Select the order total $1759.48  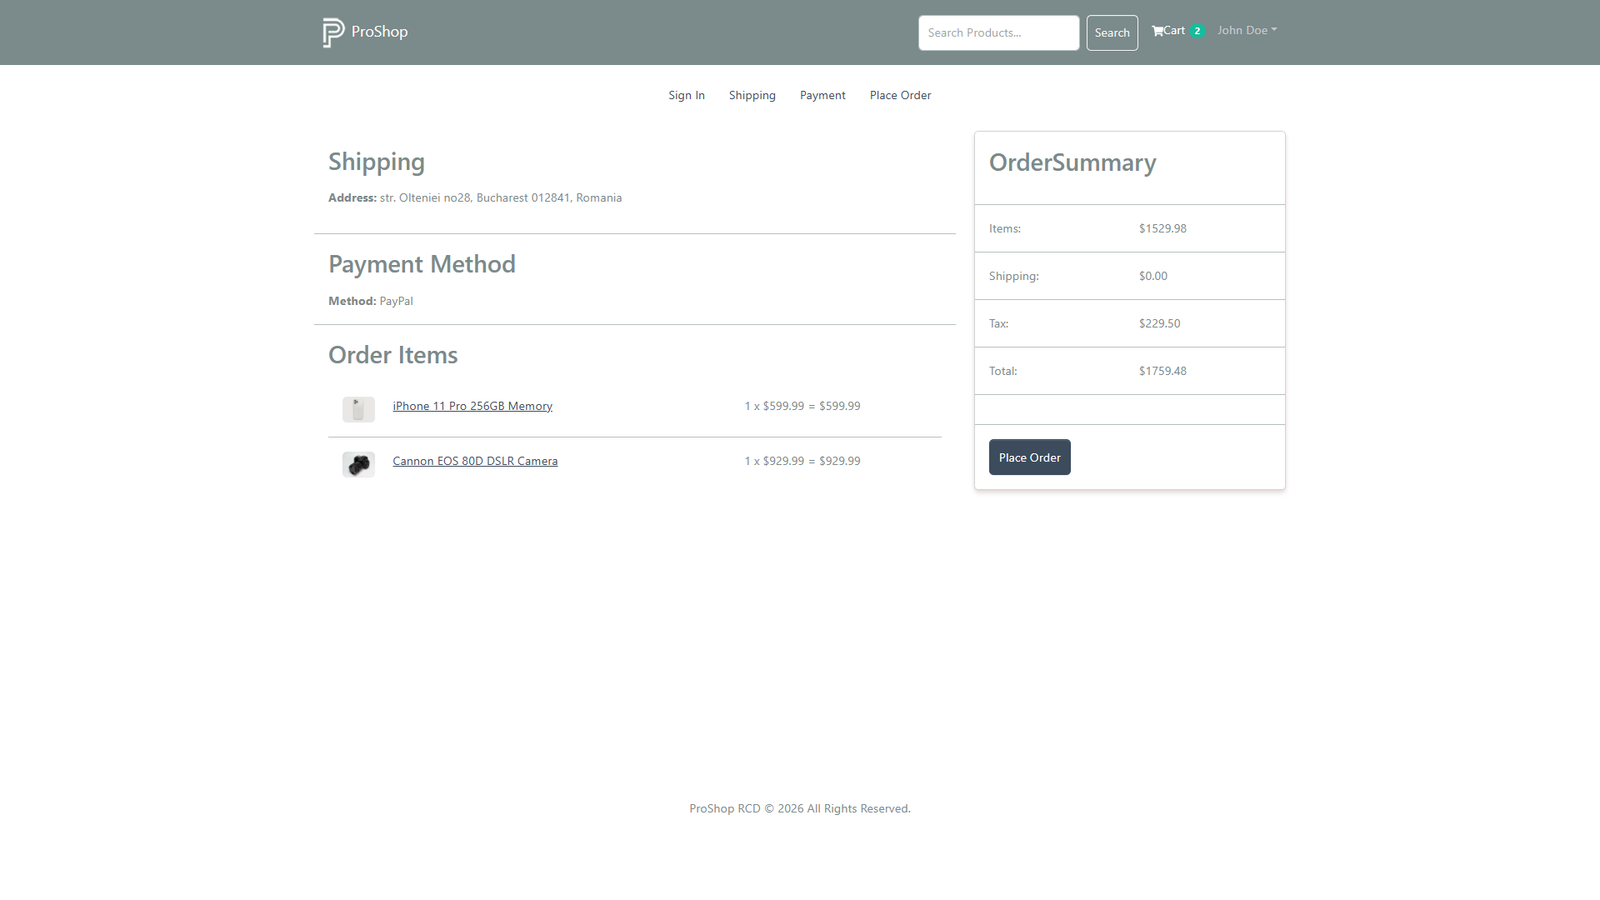point(1163,371)
